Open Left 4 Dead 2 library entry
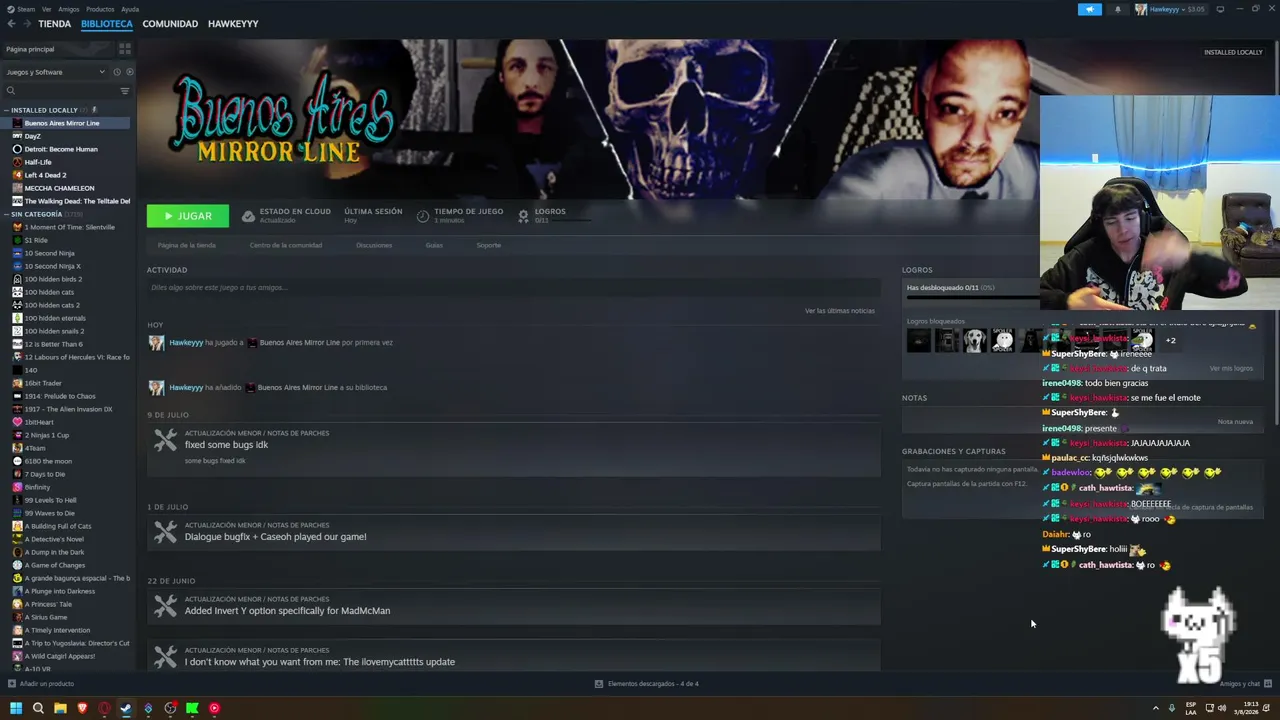 pos(45,175)
